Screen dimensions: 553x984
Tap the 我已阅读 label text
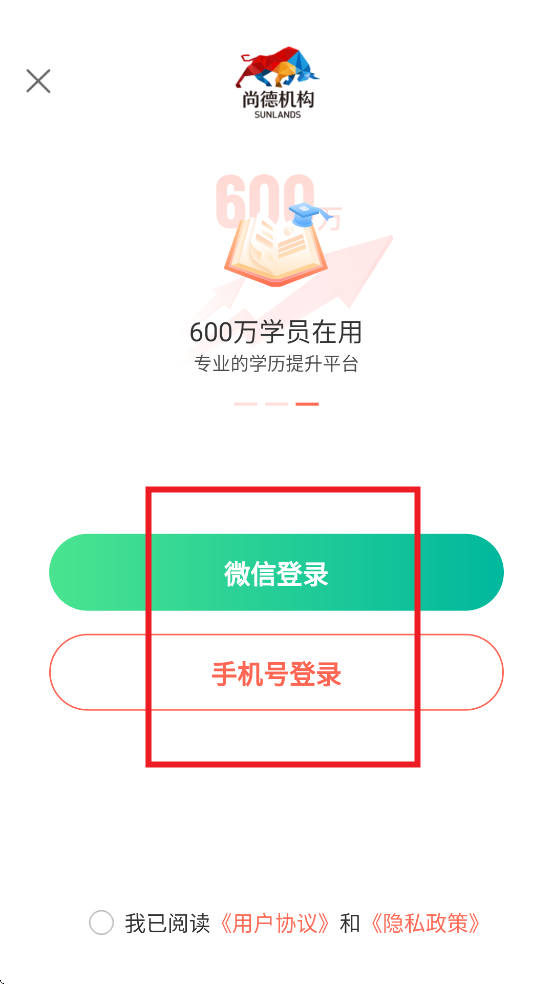click(x=167, y=923)
